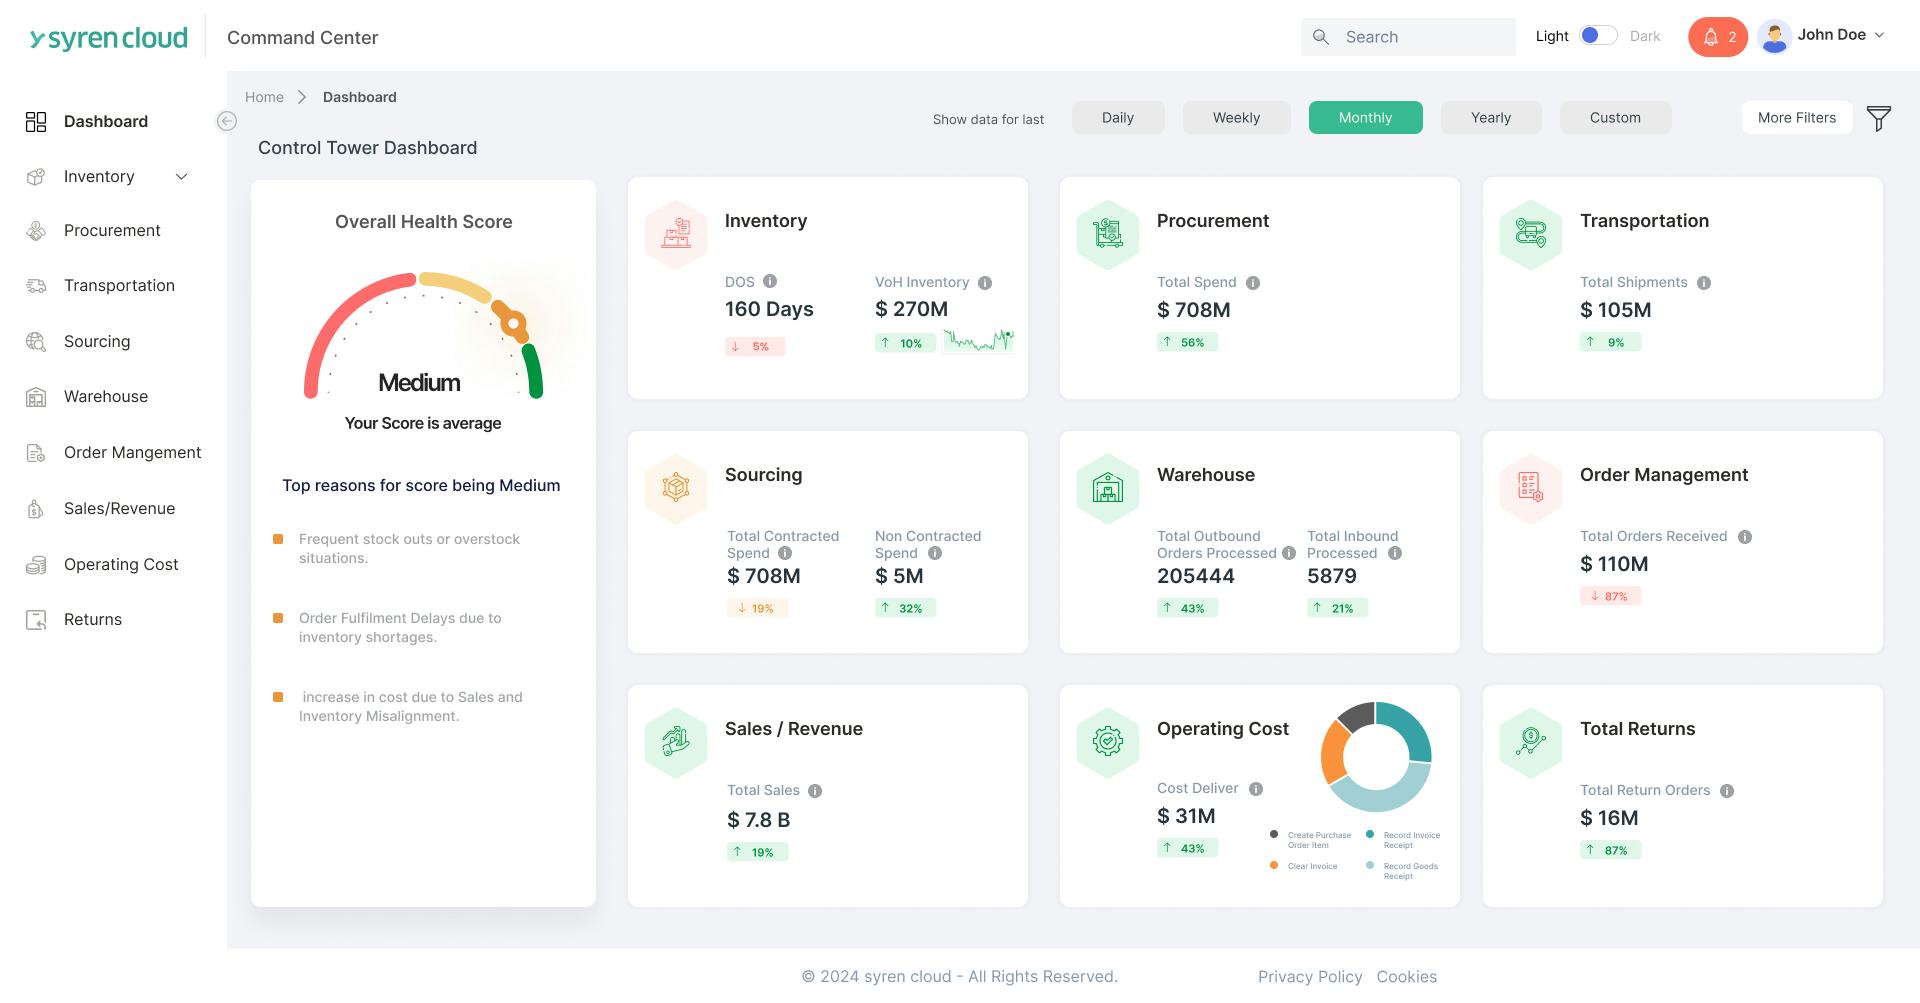1920x1003 pixels.
Task: Click the filter funnel icon near More Filters
Action: [x=1880, y=118]
